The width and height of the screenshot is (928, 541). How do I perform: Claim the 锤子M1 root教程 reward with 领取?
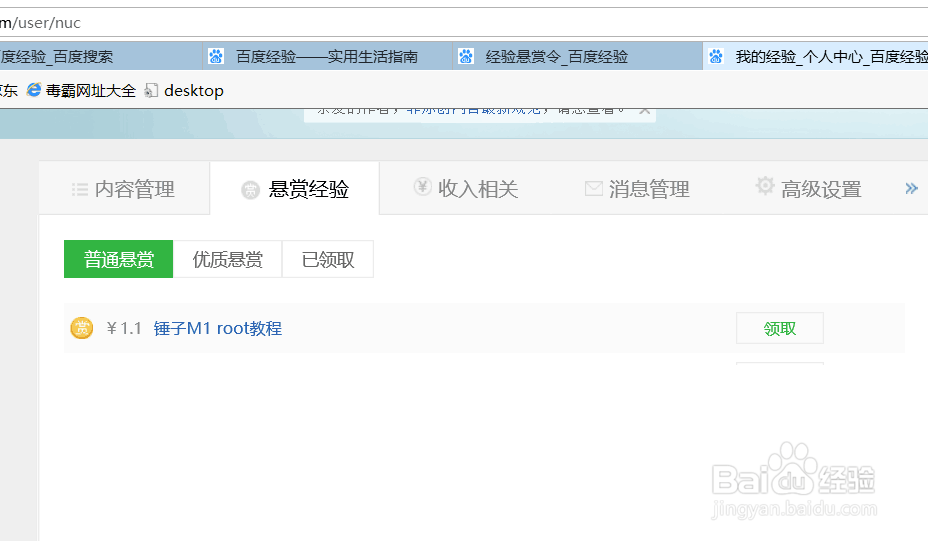pos(779,328)
